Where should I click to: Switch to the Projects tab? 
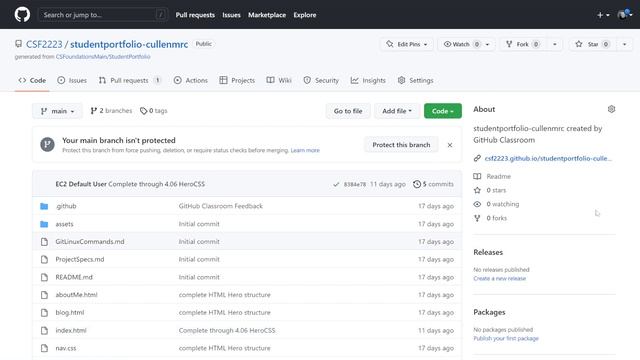(237, 80)
